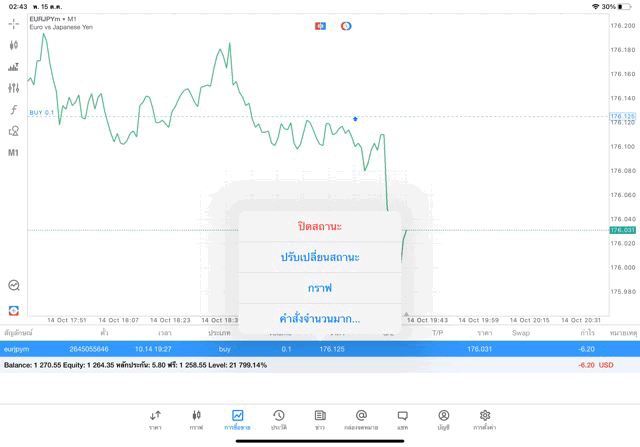Select กราฟ (chart) option in popup

click(320, 288)
